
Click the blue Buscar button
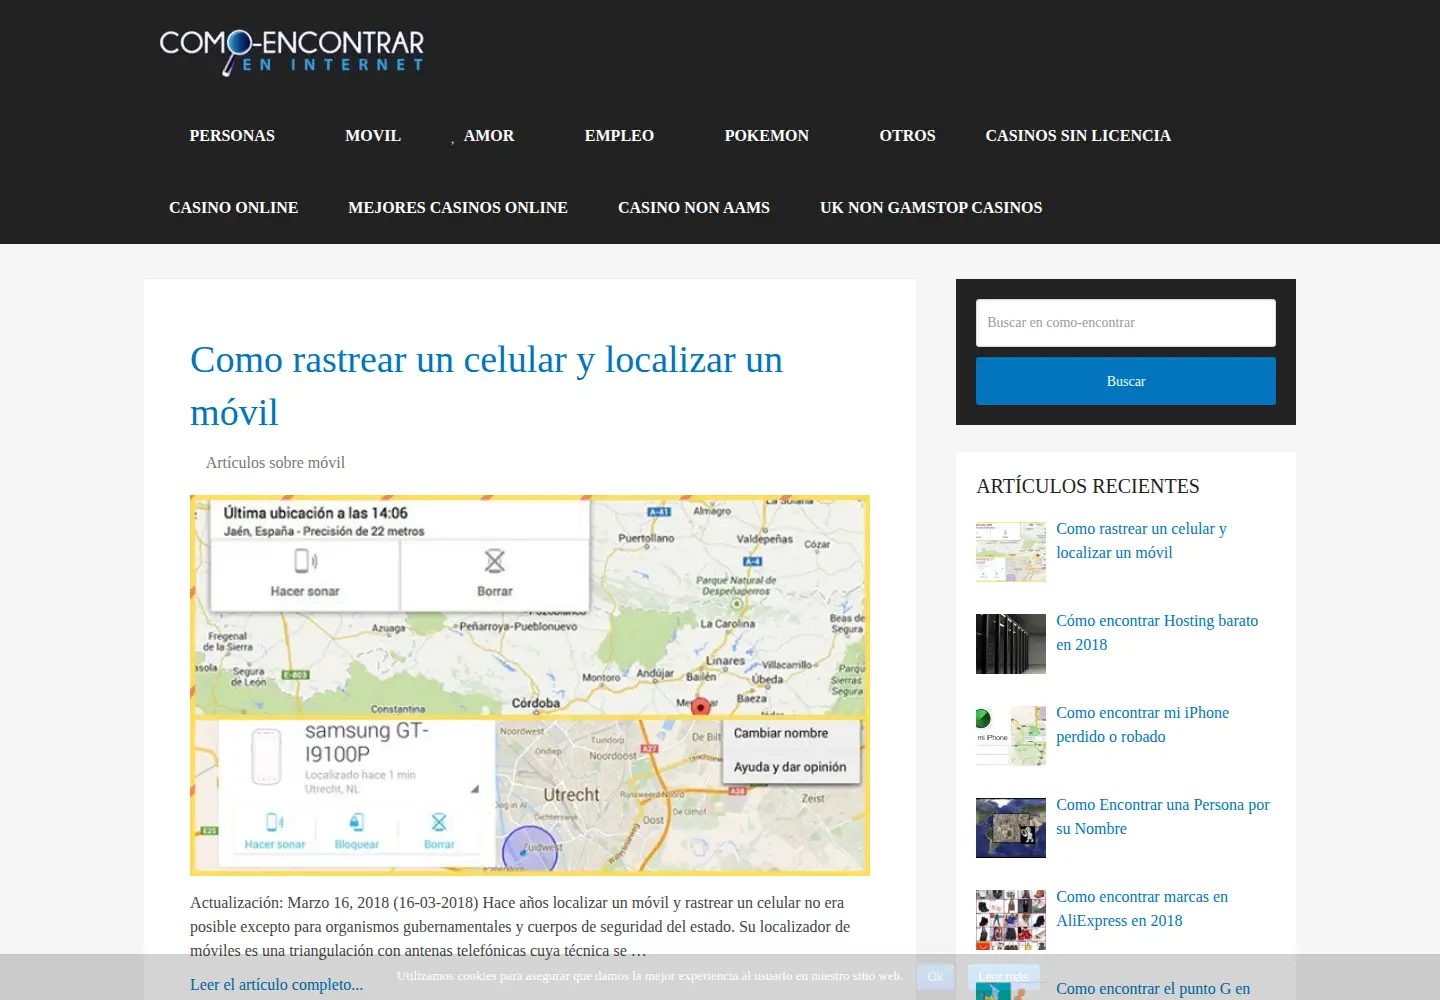[x=1126, y=381]
